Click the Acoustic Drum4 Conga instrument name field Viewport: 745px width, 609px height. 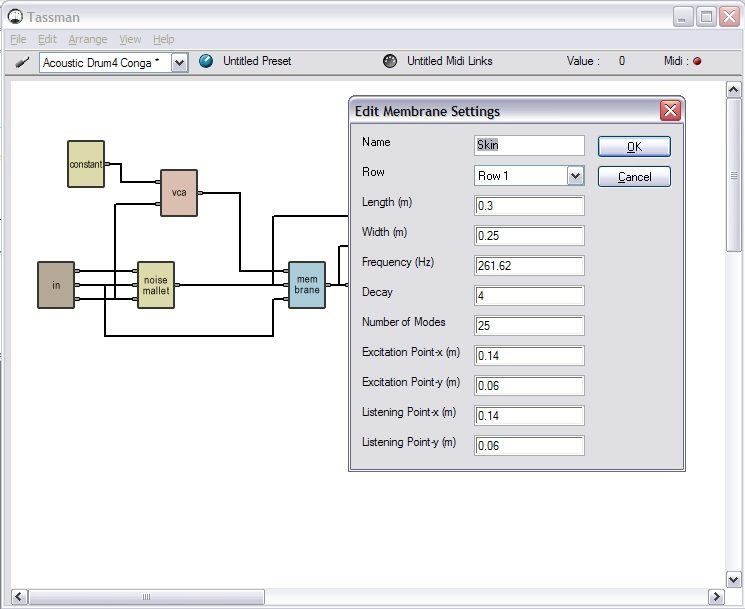point(105,63)
